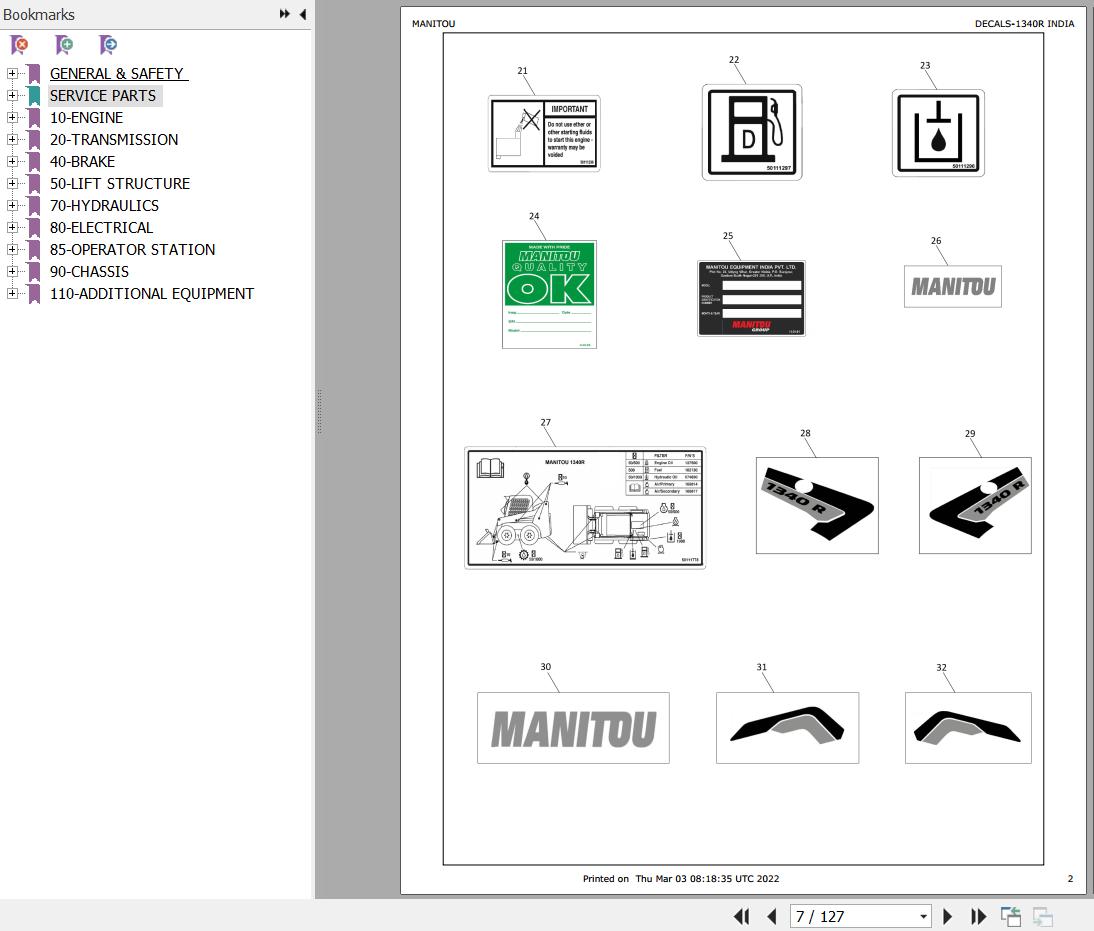Click decal 32 black and grey stripe
The width and height of the screenshot is (1094, 931).
click(x=968, y=728)
